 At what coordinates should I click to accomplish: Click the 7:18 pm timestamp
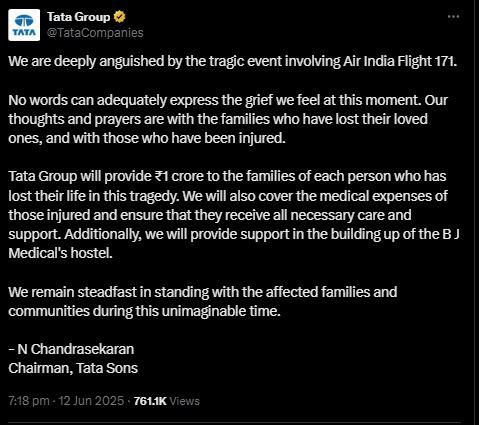(x=29, y=401)
